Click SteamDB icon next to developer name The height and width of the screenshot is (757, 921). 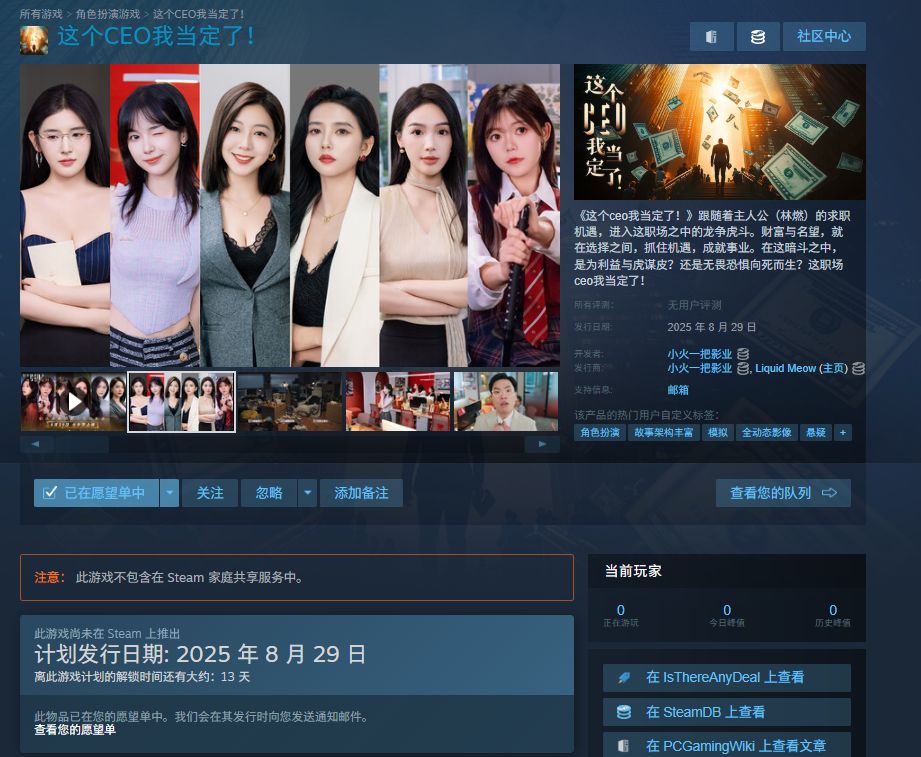click(x=743, y=354)
